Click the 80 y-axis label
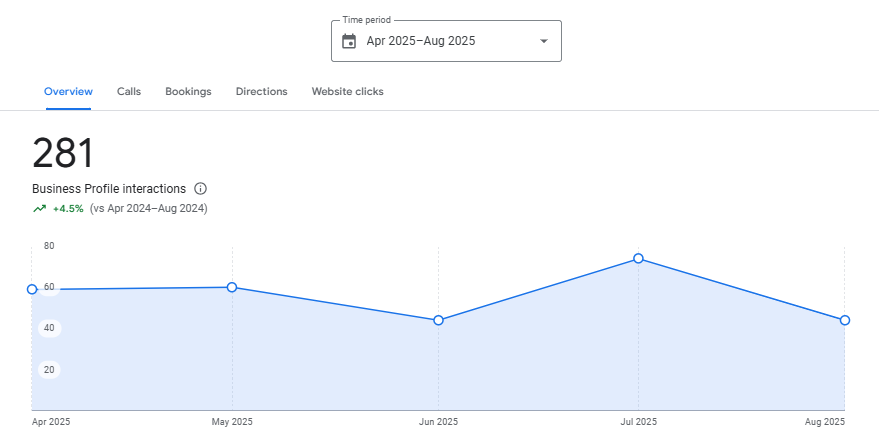This screenshot has width=879, height=436. point(49,245)
